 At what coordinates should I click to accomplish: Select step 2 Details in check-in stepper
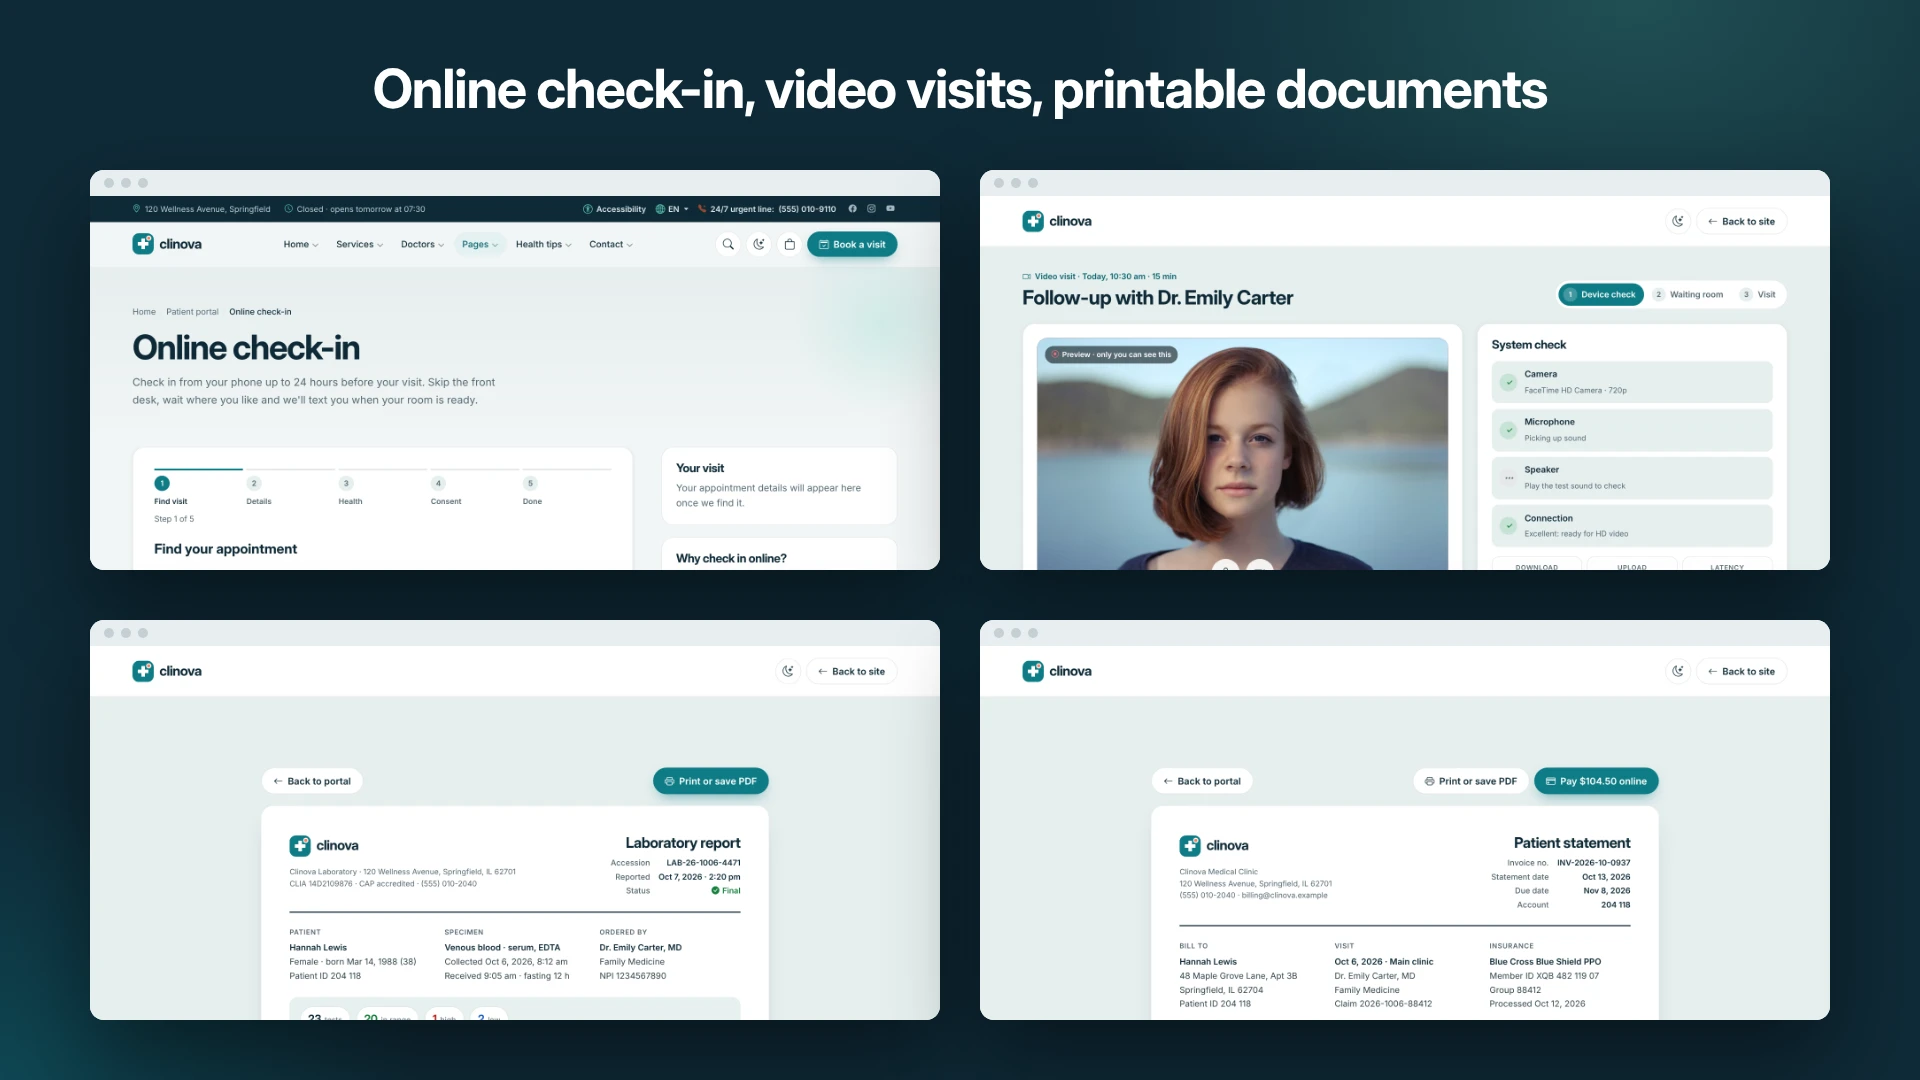click(258, 490)
